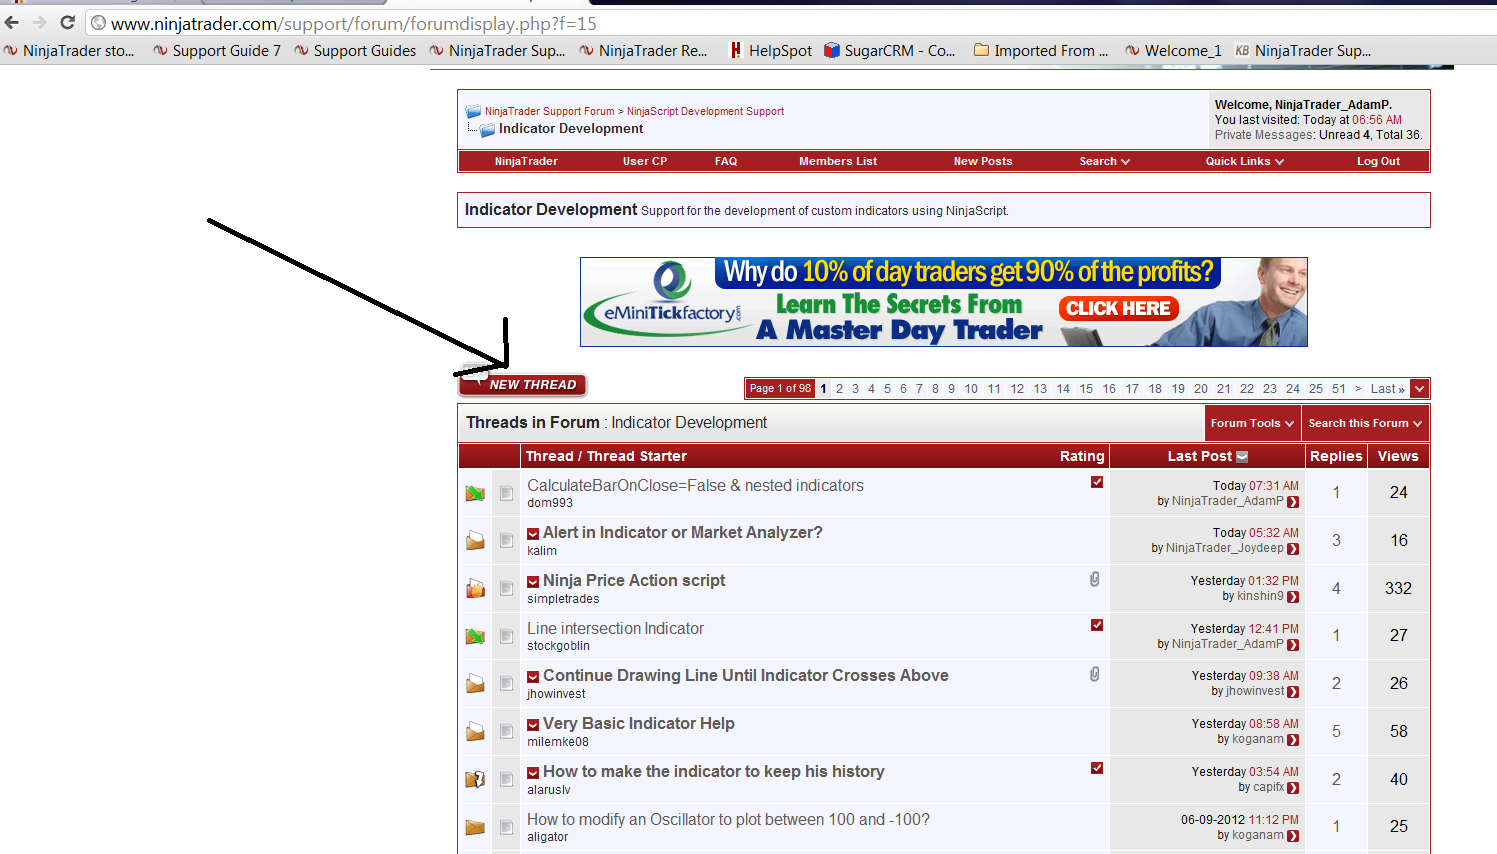
Task: Open thread starter profile simpletrades
Action: click(x=563, y=599)
